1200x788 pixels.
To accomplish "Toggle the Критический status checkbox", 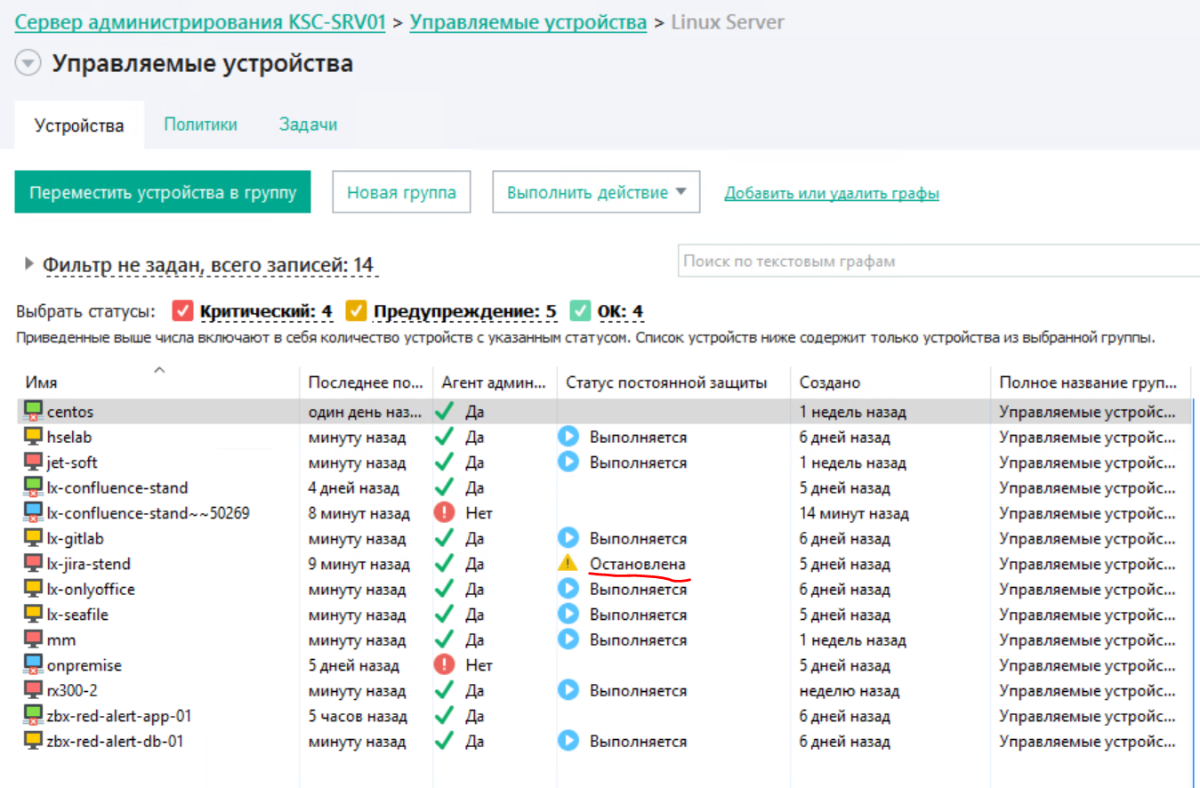I will pyautogui.click(x=182, y=311).
